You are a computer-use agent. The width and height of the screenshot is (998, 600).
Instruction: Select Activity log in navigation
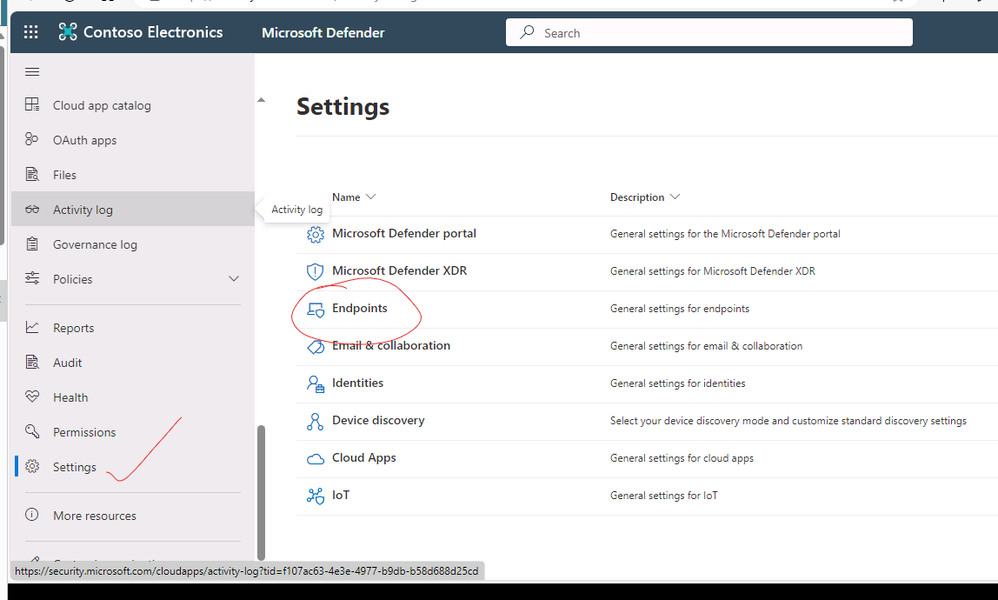(83, 209)
